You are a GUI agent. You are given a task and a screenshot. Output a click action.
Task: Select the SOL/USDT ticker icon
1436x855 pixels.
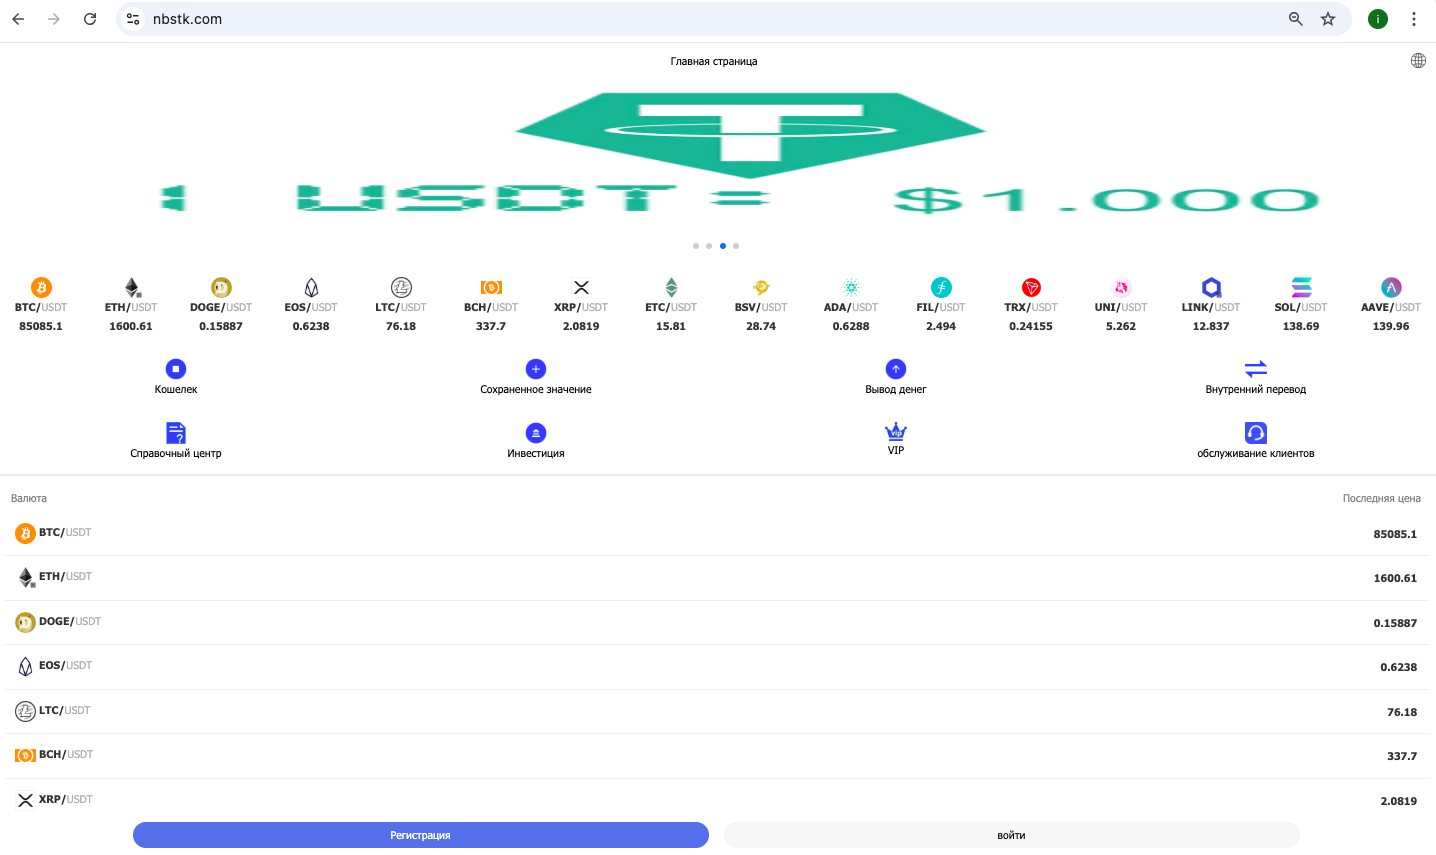[x=1301, y=288]
